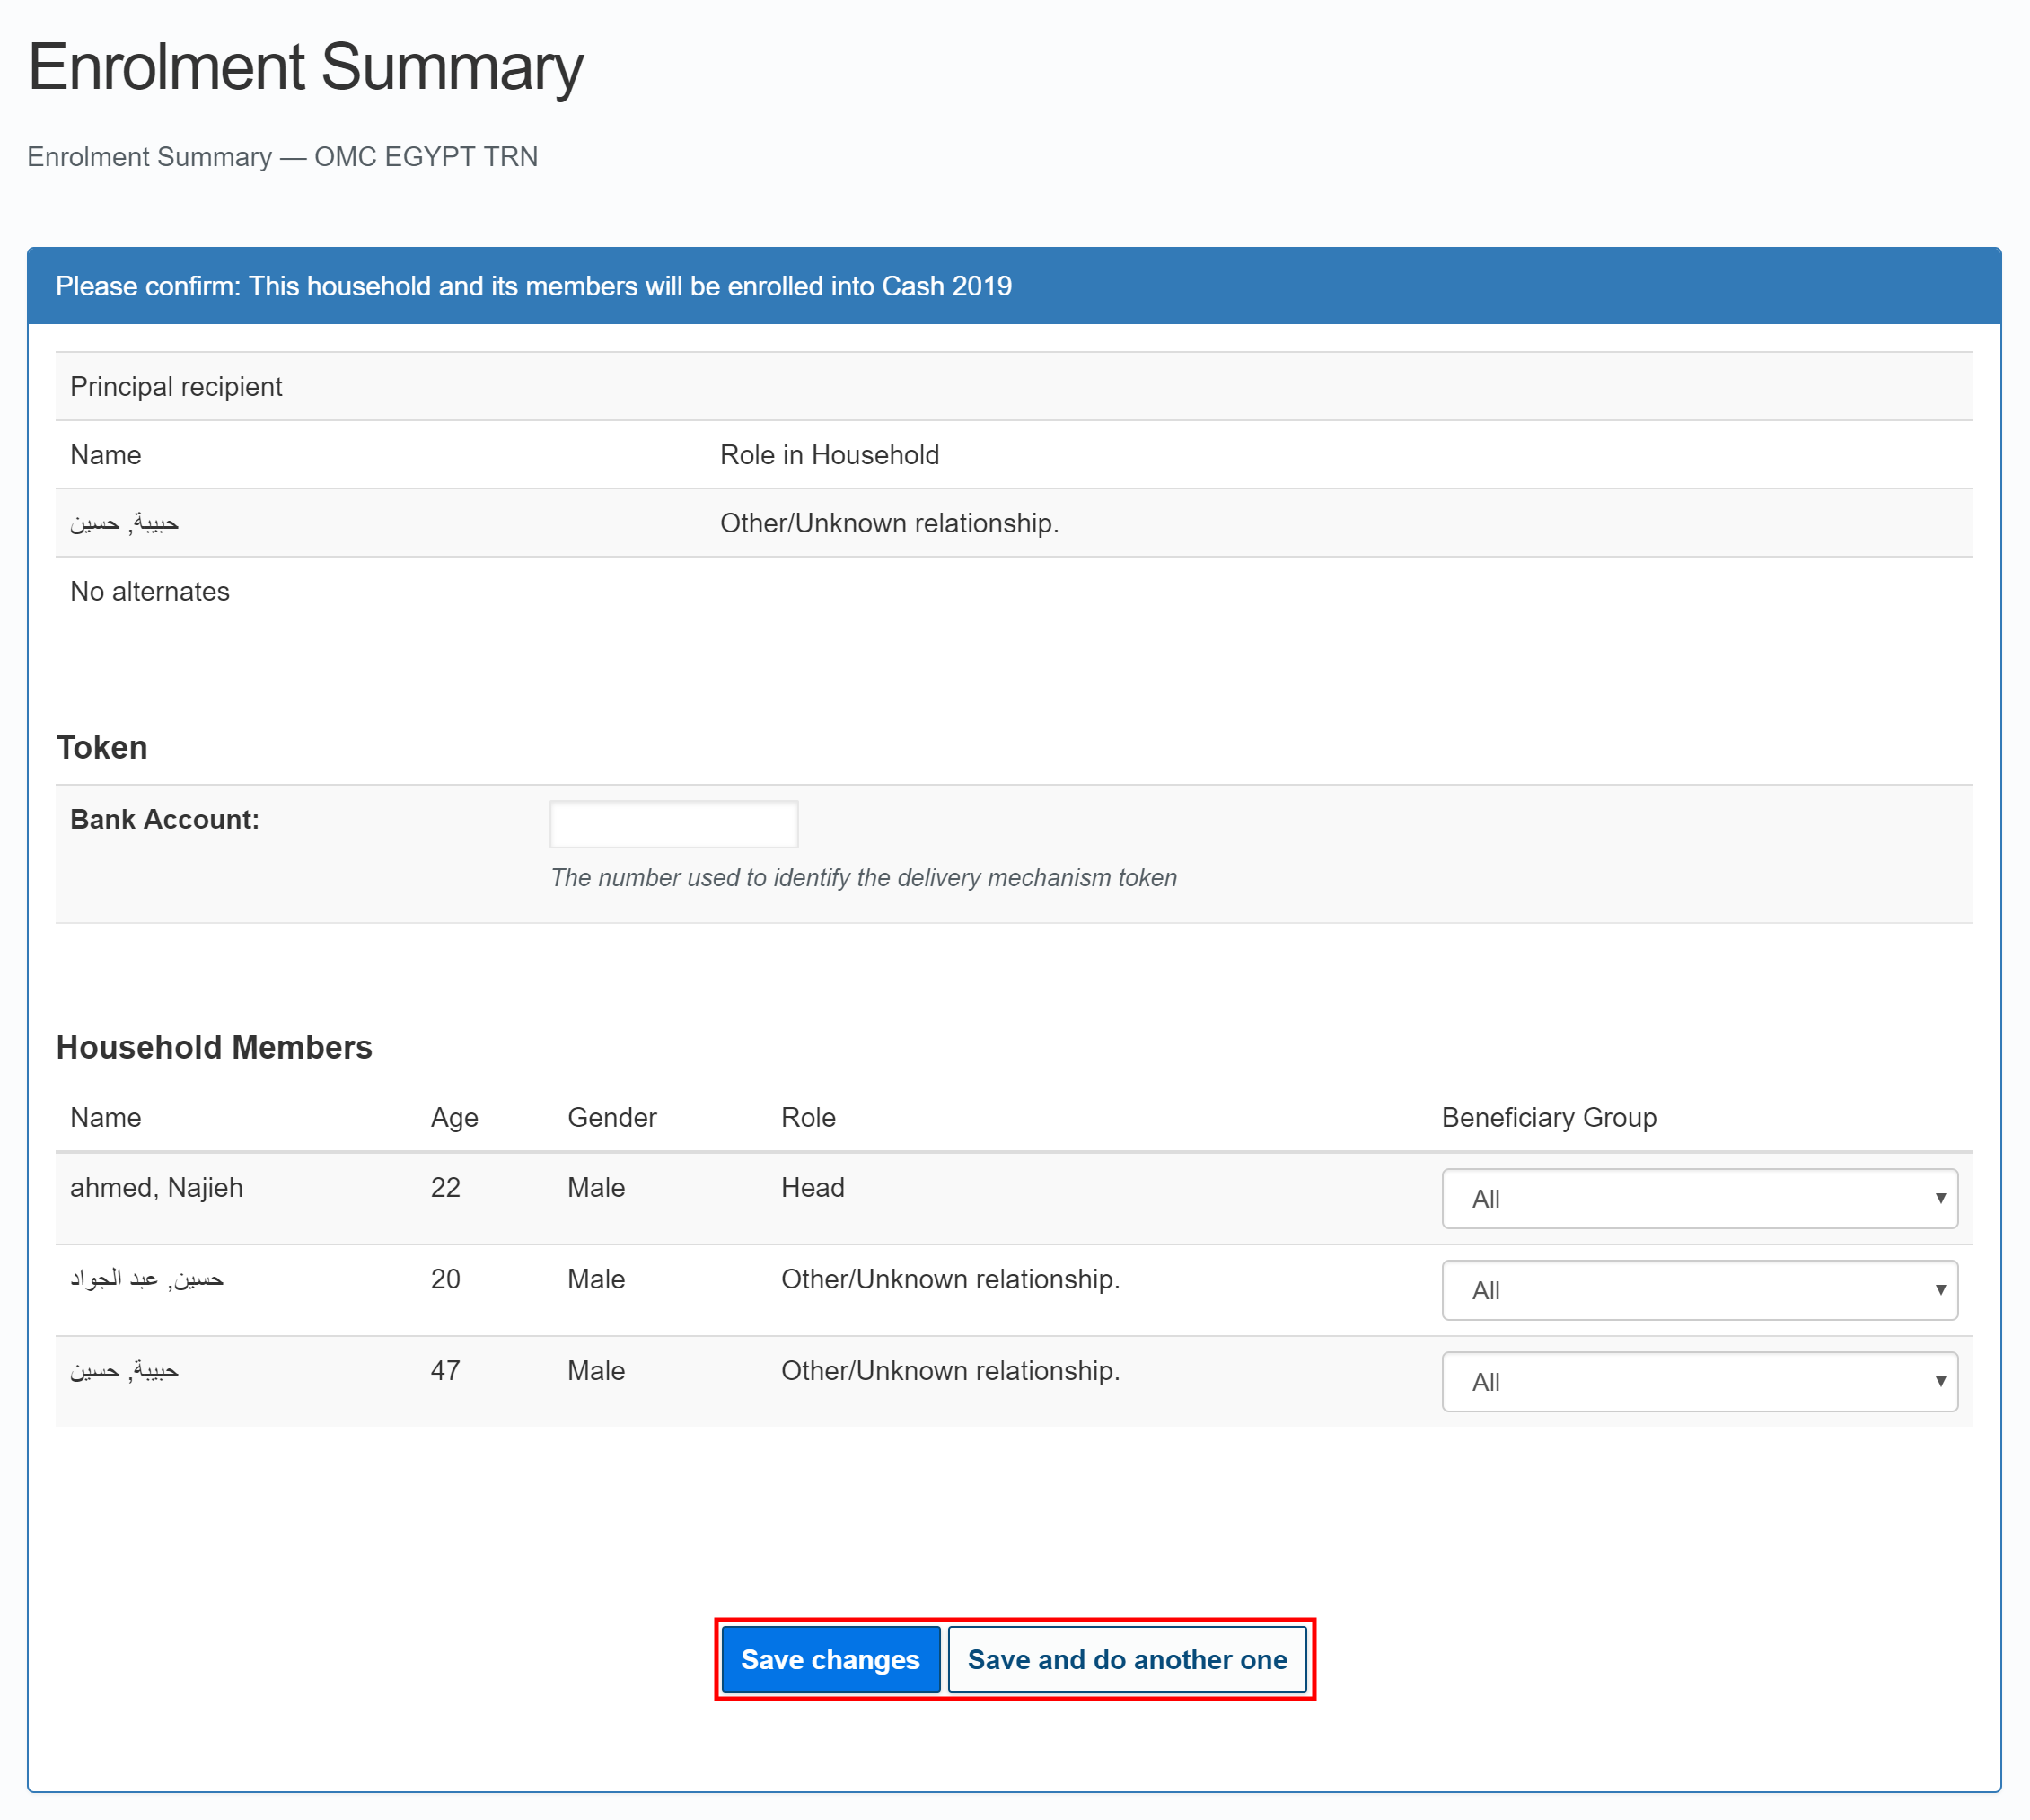Click the Role in Household column header

828,455
